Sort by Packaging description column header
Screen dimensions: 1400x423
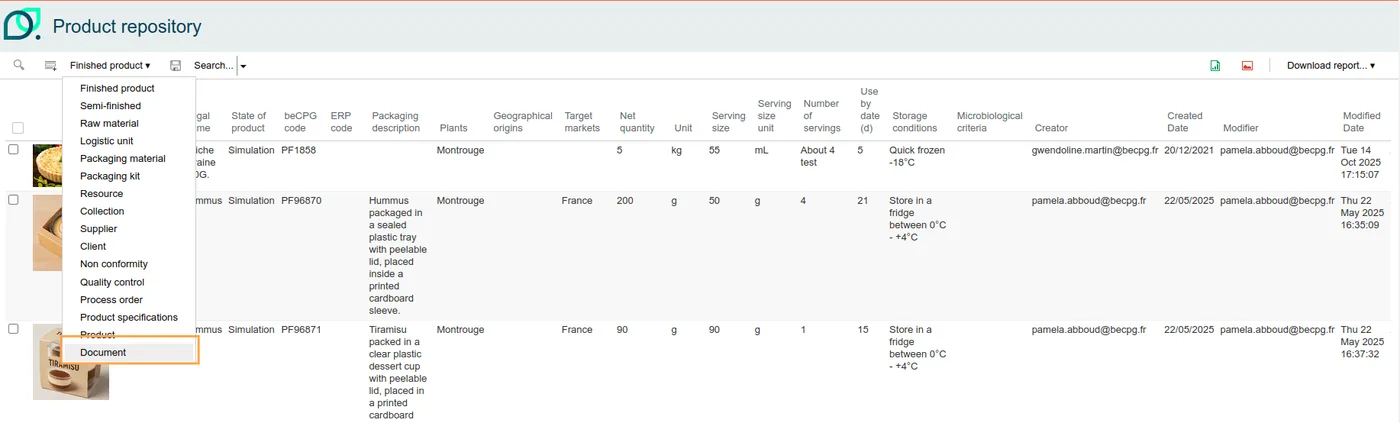click(396, 122)
